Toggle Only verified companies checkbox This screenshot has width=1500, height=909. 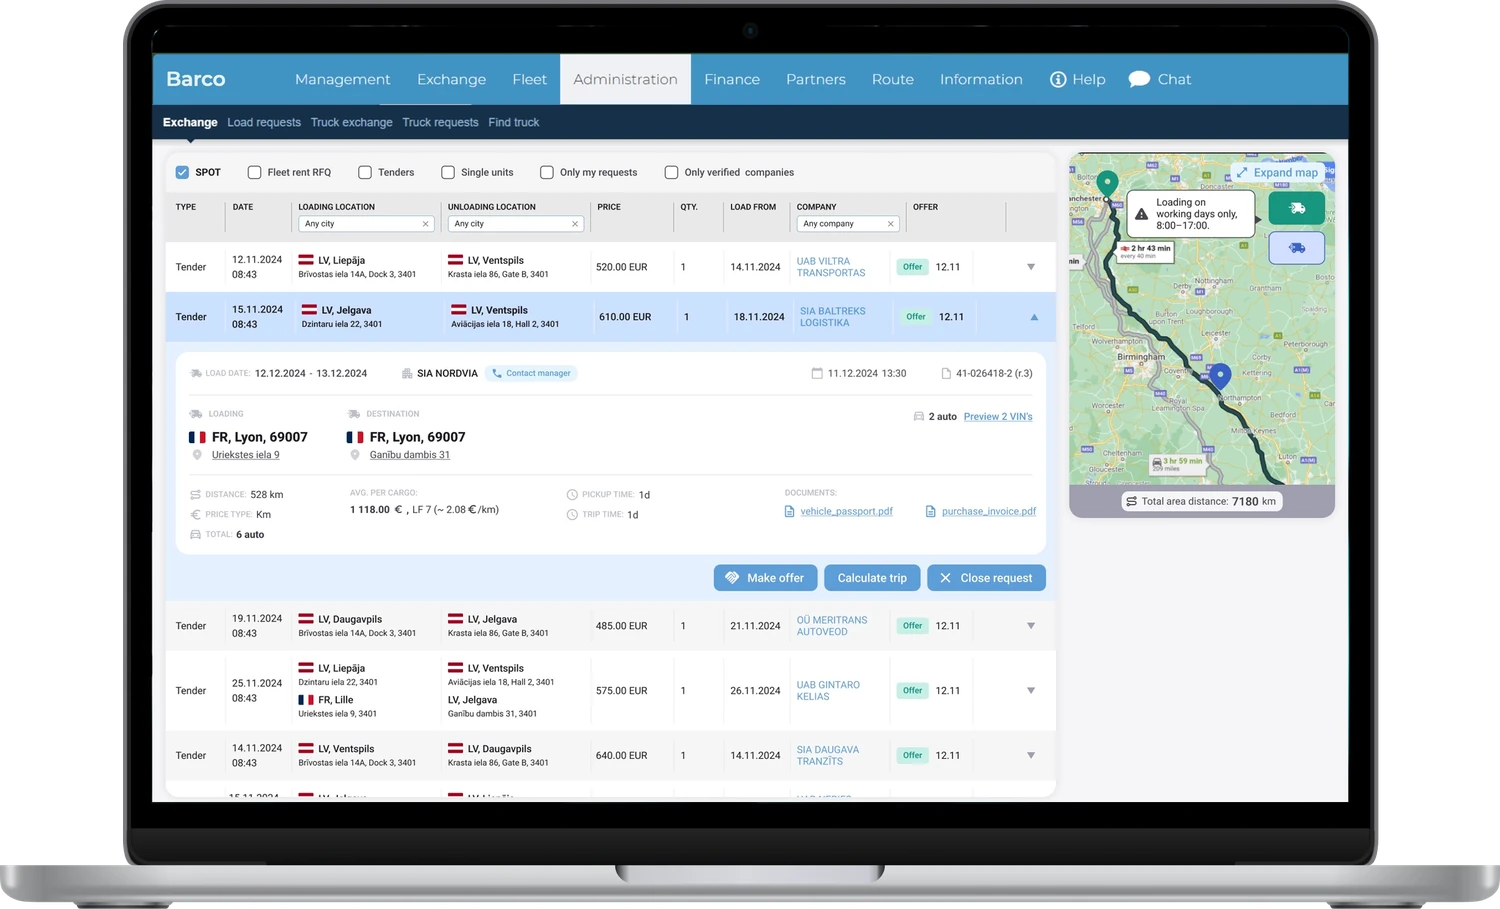tap(671, 172)
